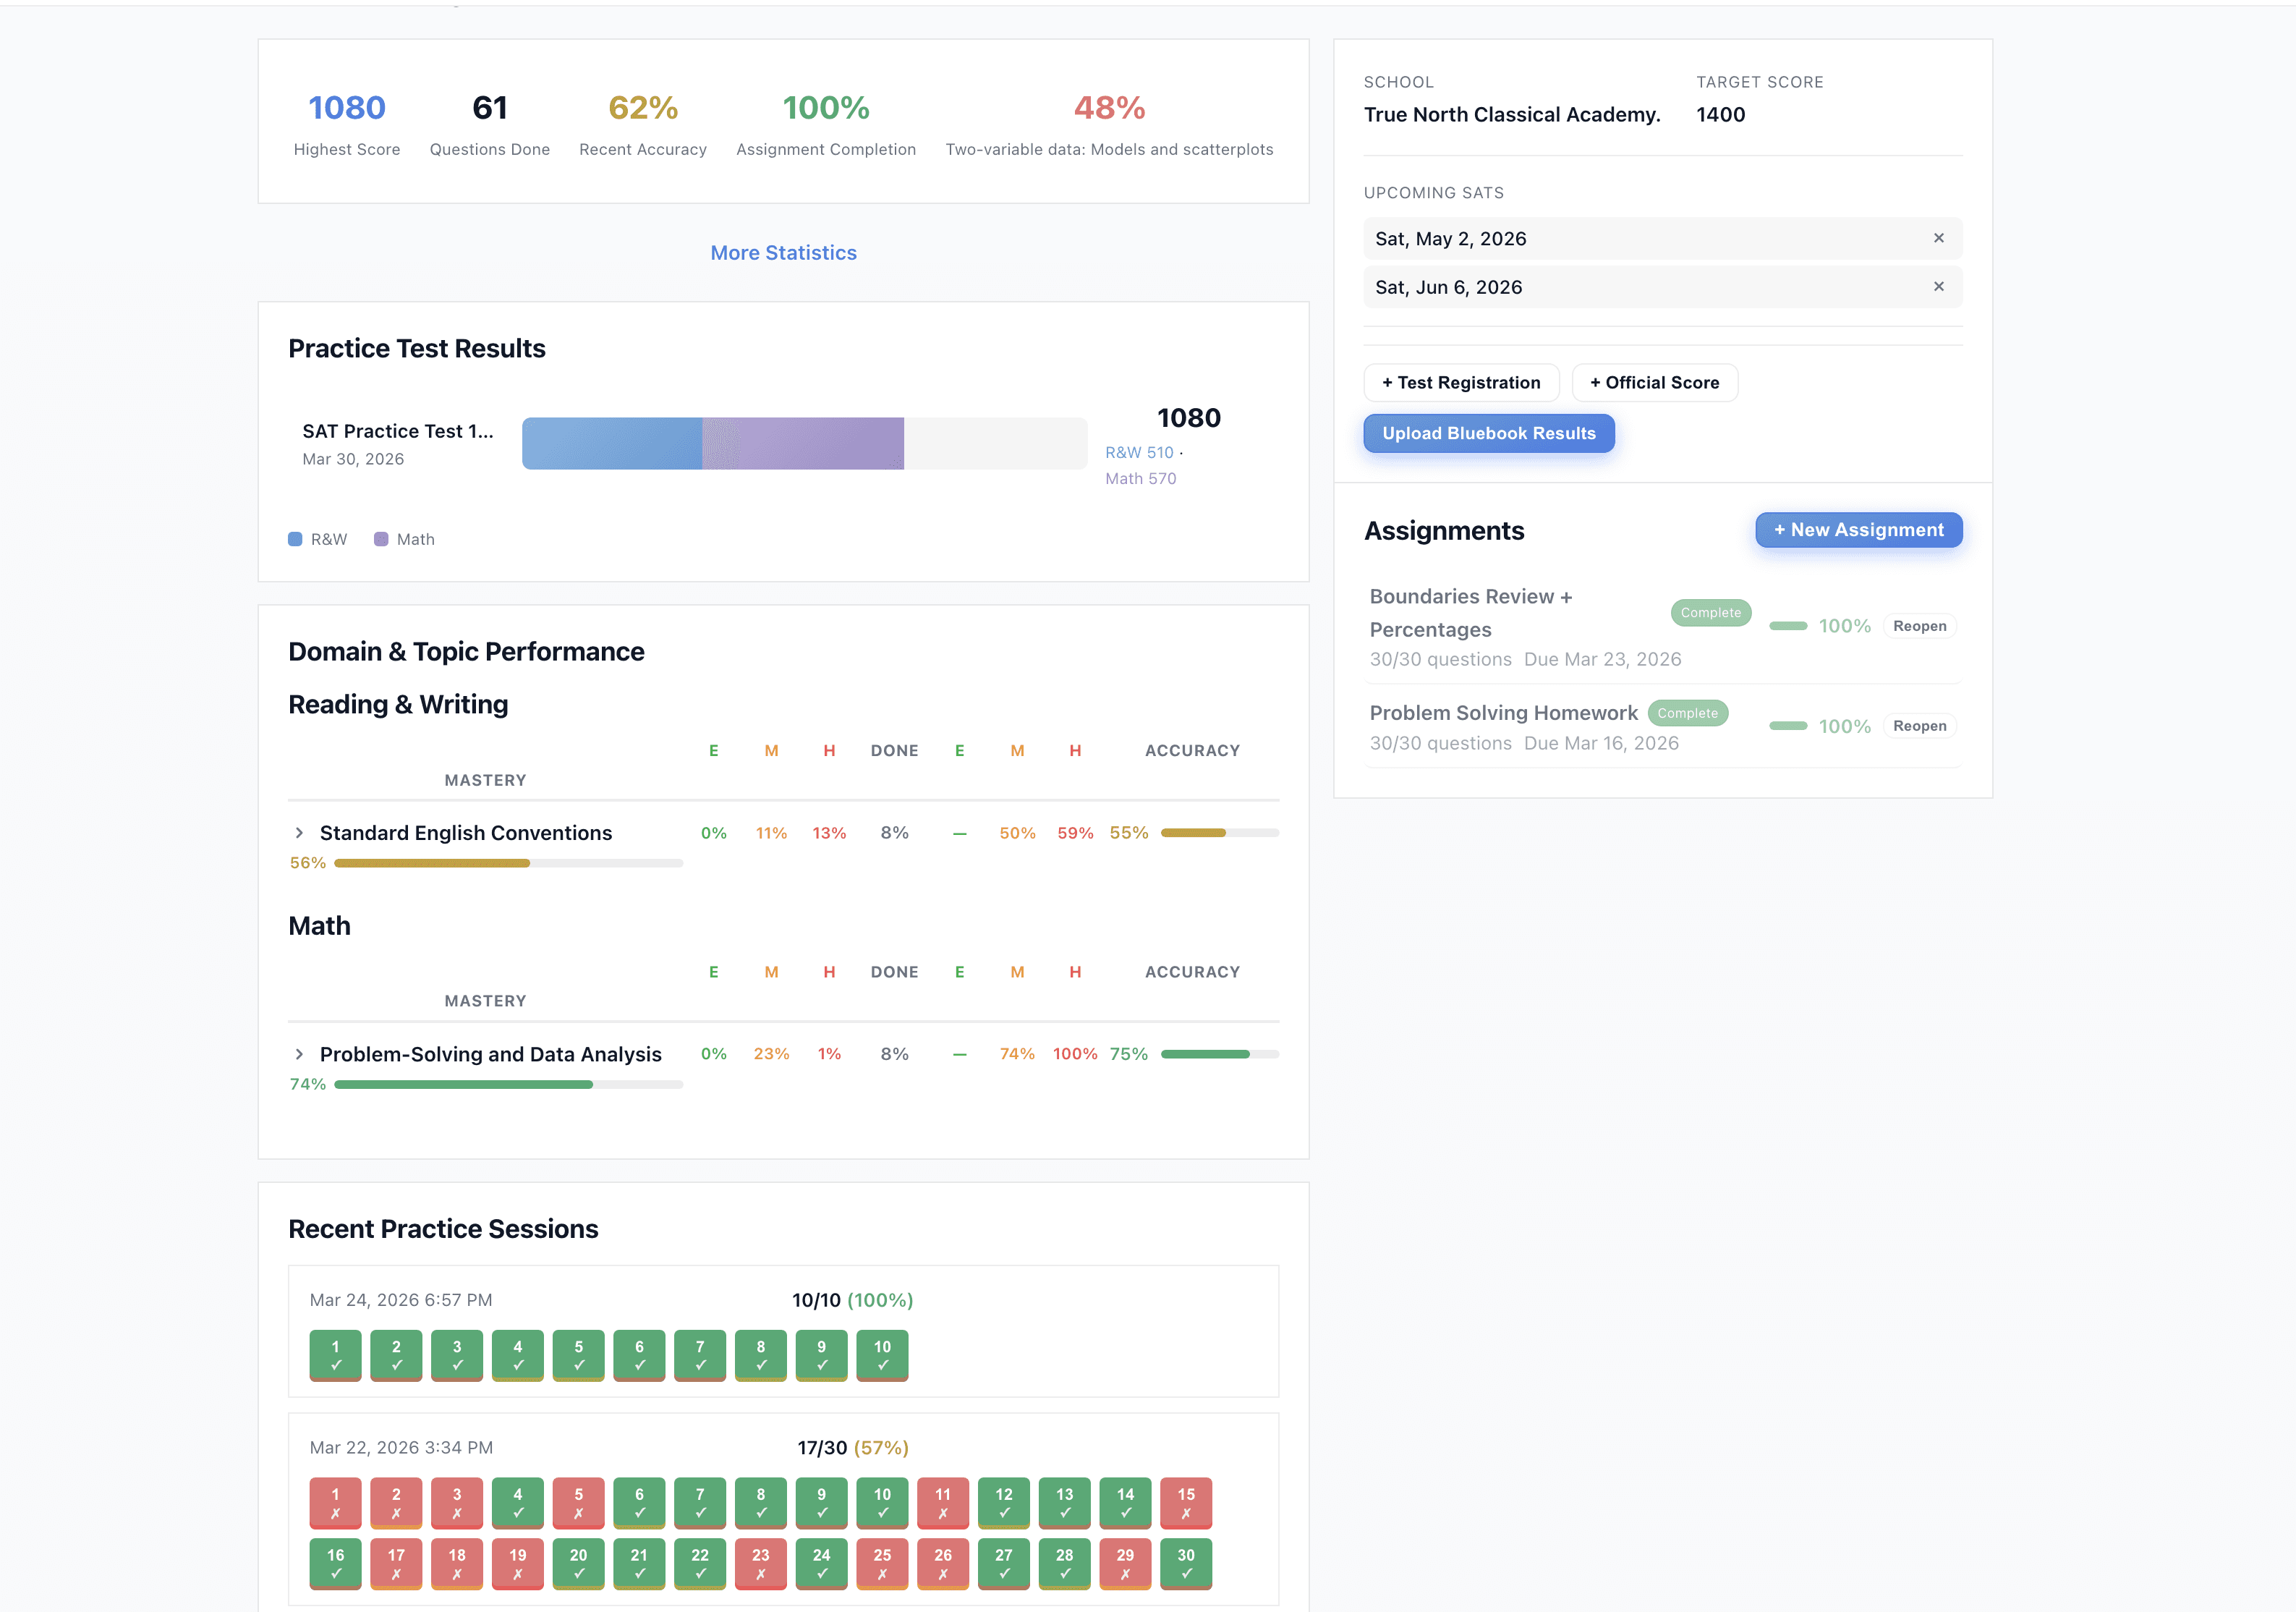This screenshot has height=1612, width=2296.
Task: Remove the Sat, May 2, 2026 SAT date
Action: coord(1938,238)
